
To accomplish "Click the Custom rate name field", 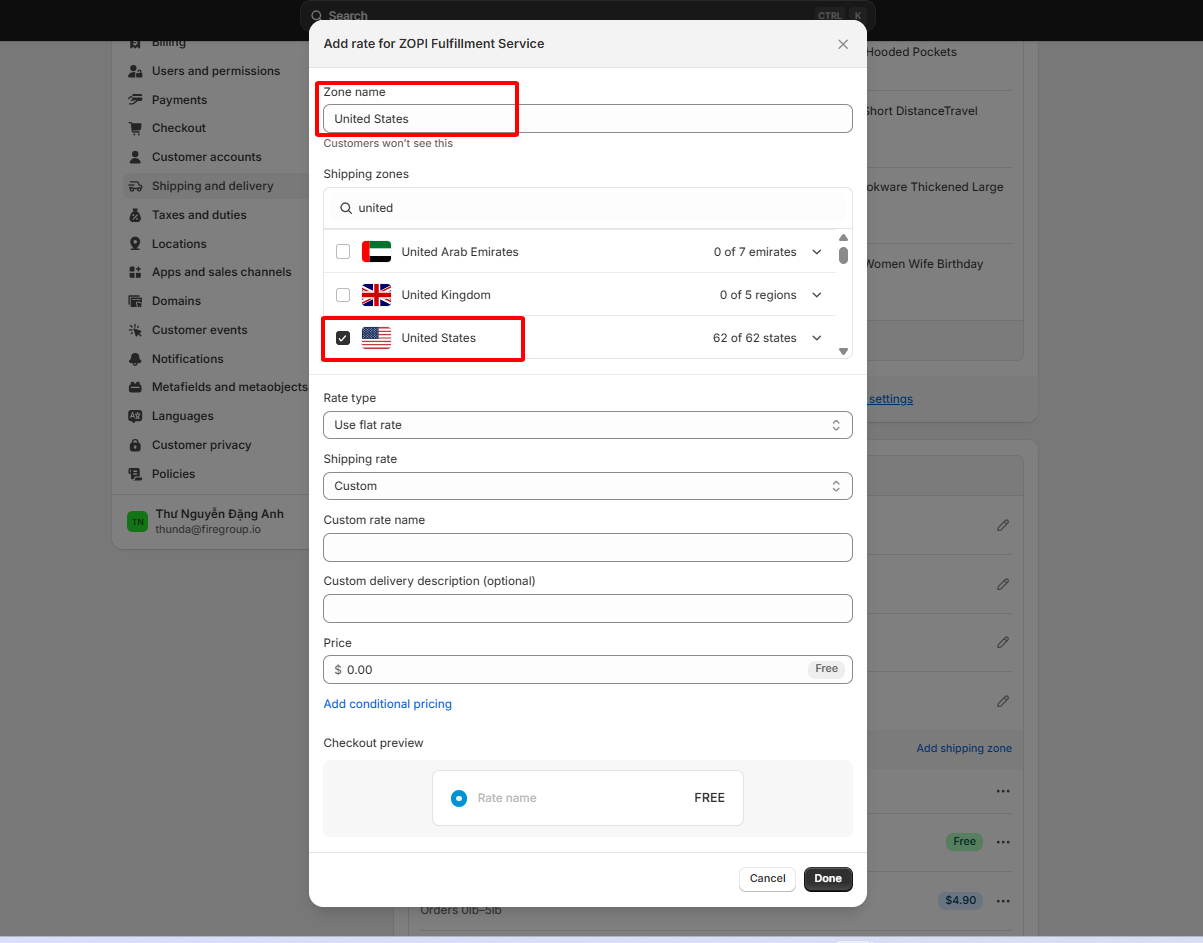I will click(587, 547).
